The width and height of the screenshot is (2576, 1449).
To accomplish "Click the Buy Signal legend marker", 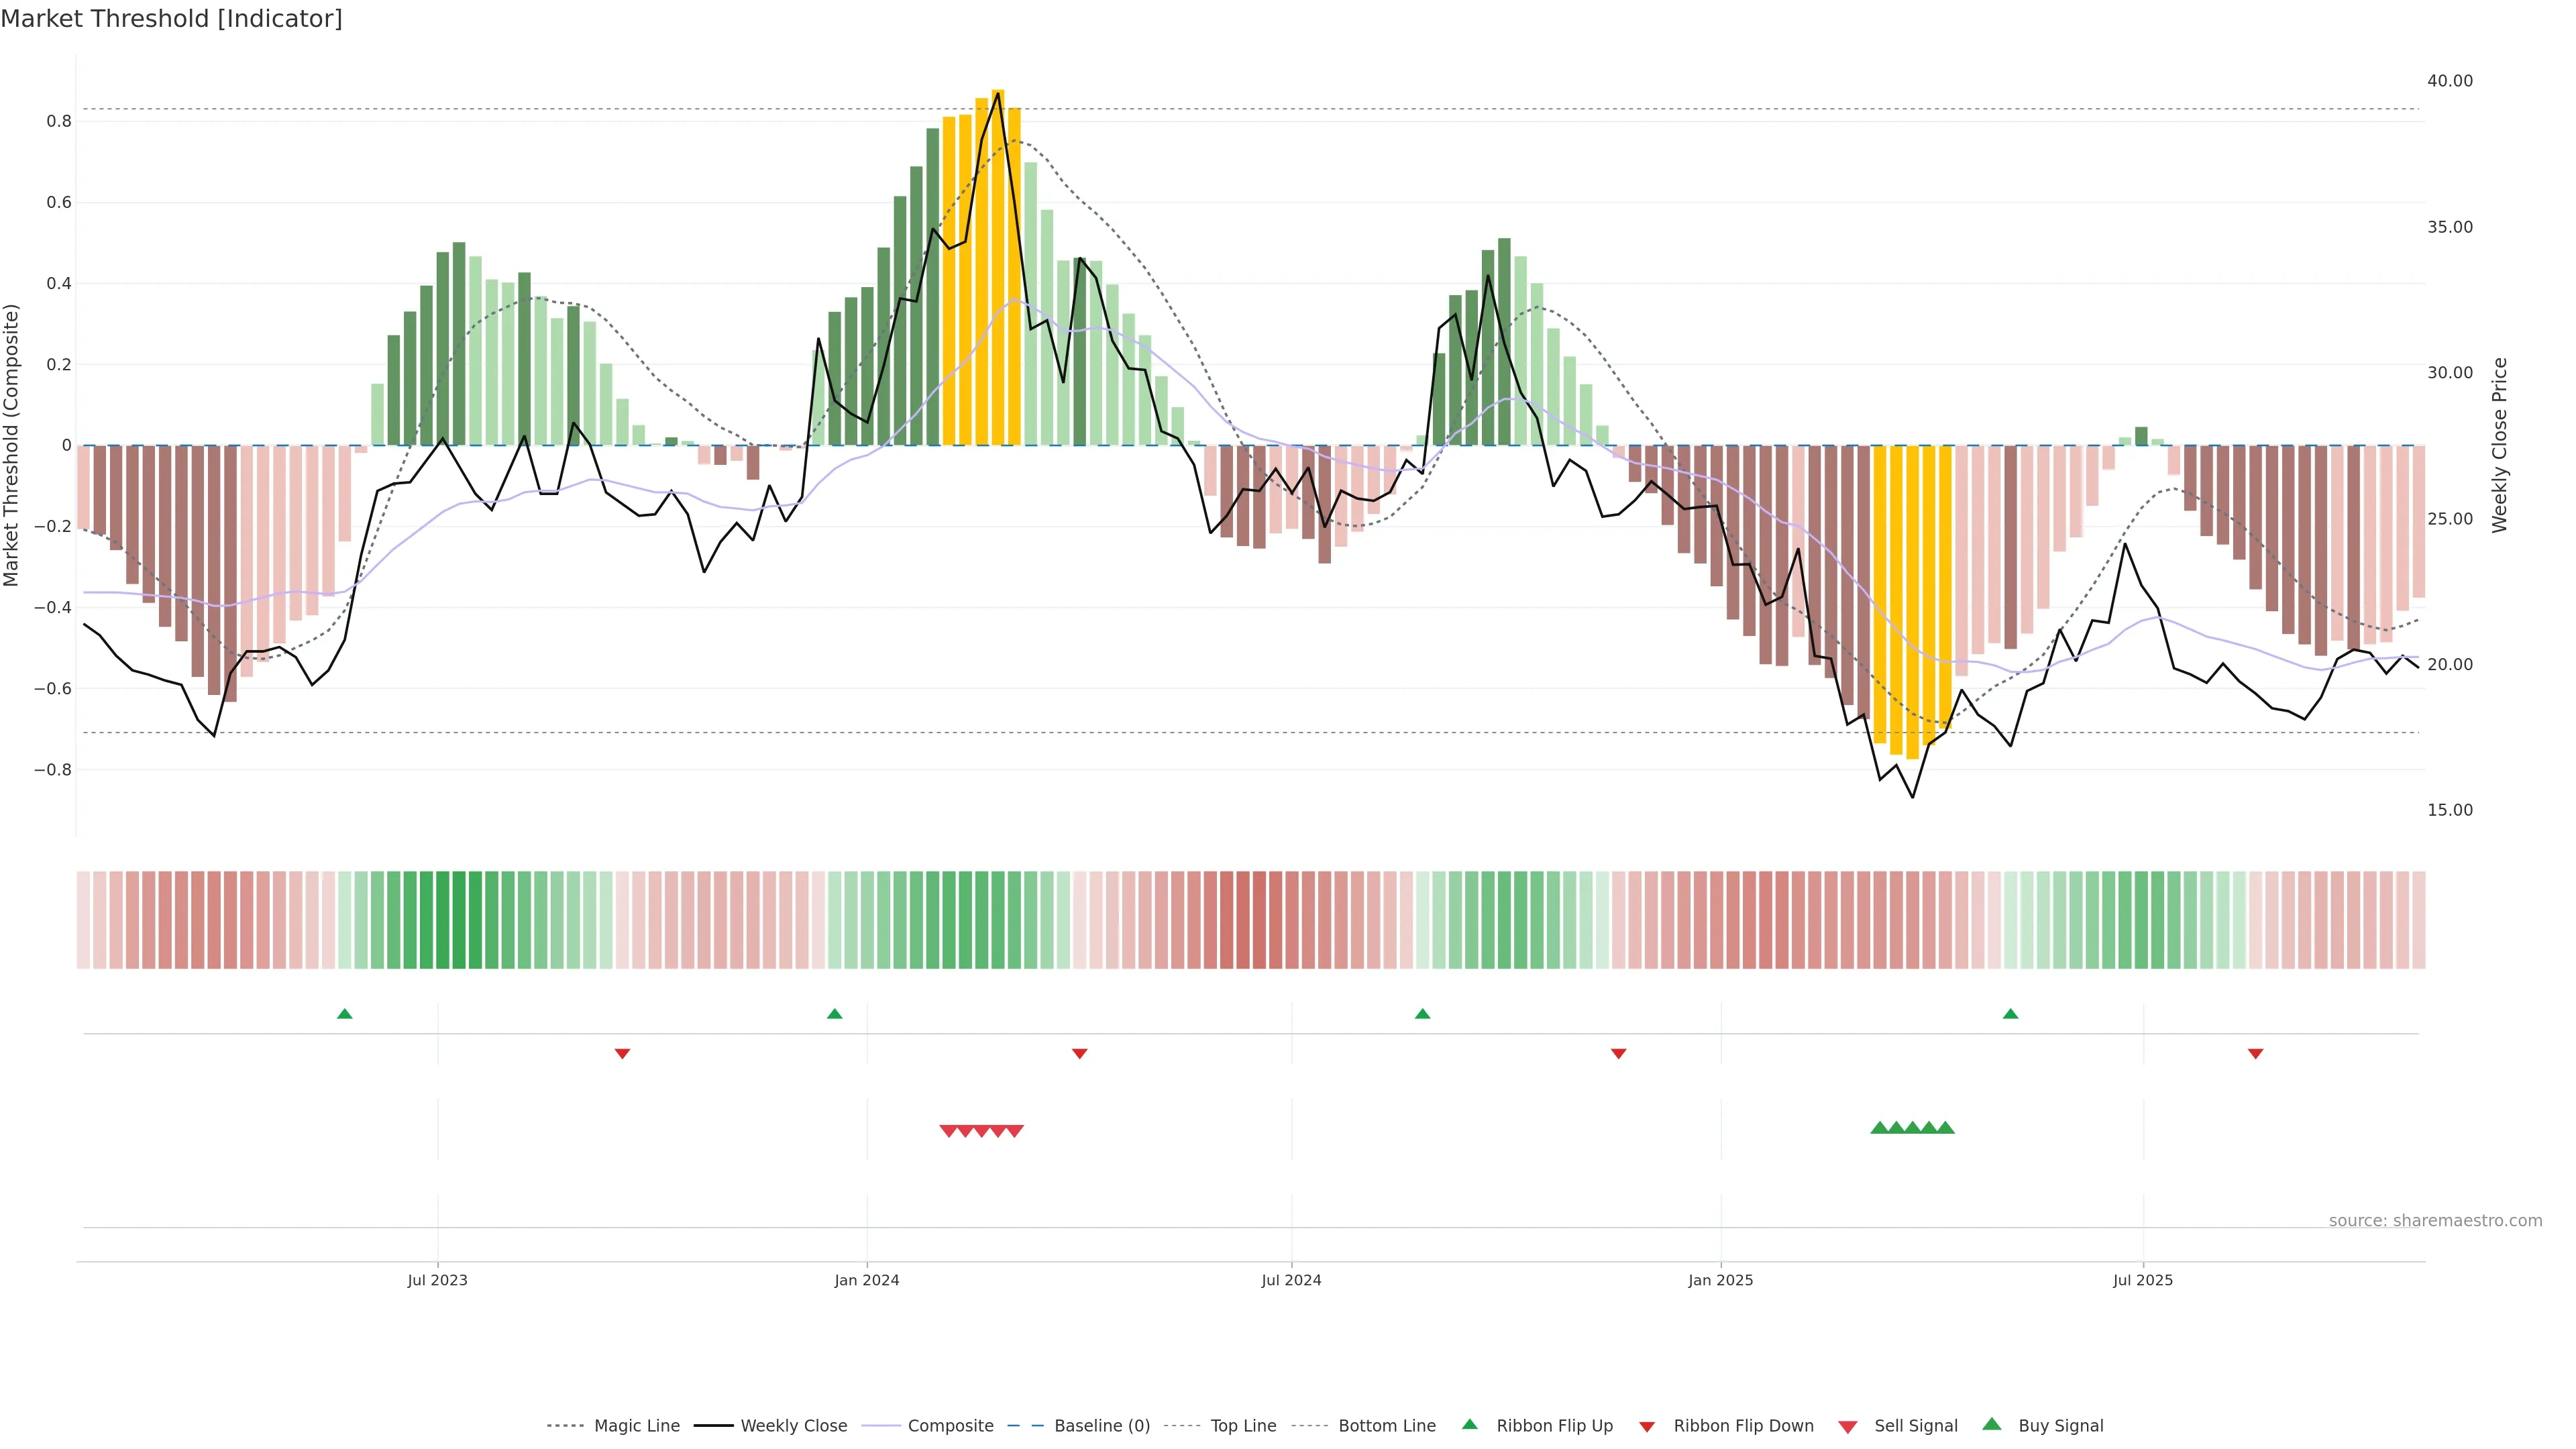I will pyautogui.click(x=1991, y=1424).
